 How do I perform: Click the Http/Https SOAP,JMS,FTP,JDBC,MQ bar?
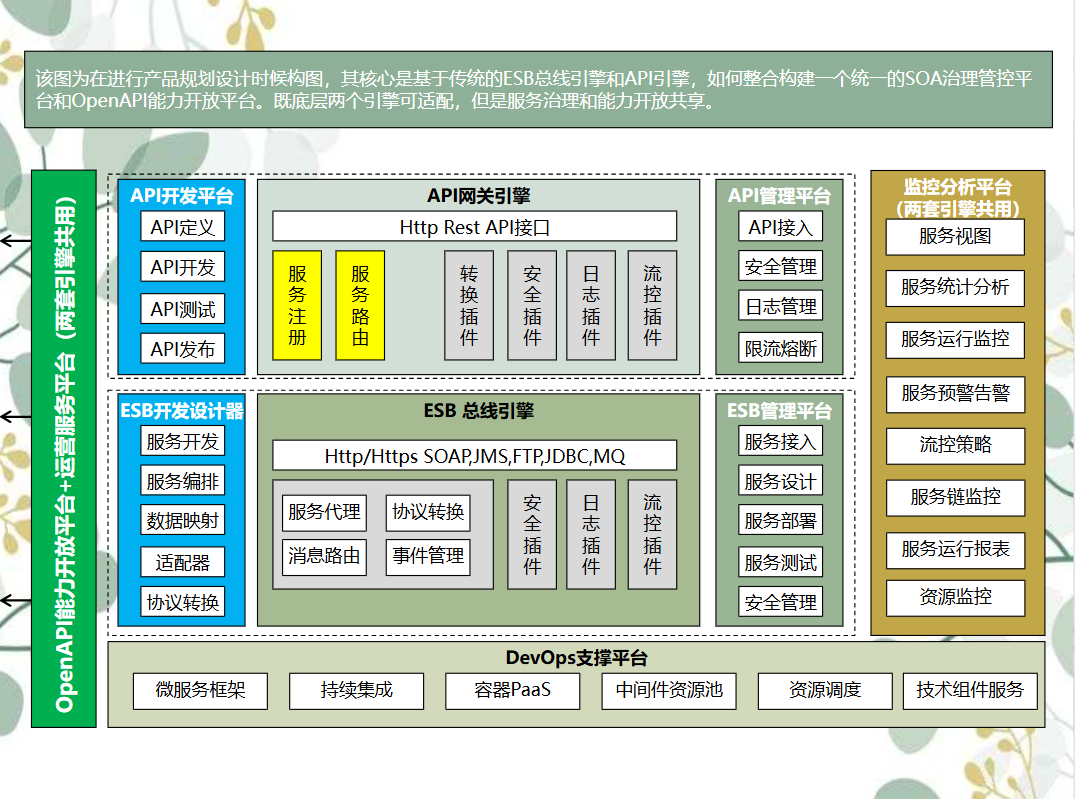pos(474,455)
